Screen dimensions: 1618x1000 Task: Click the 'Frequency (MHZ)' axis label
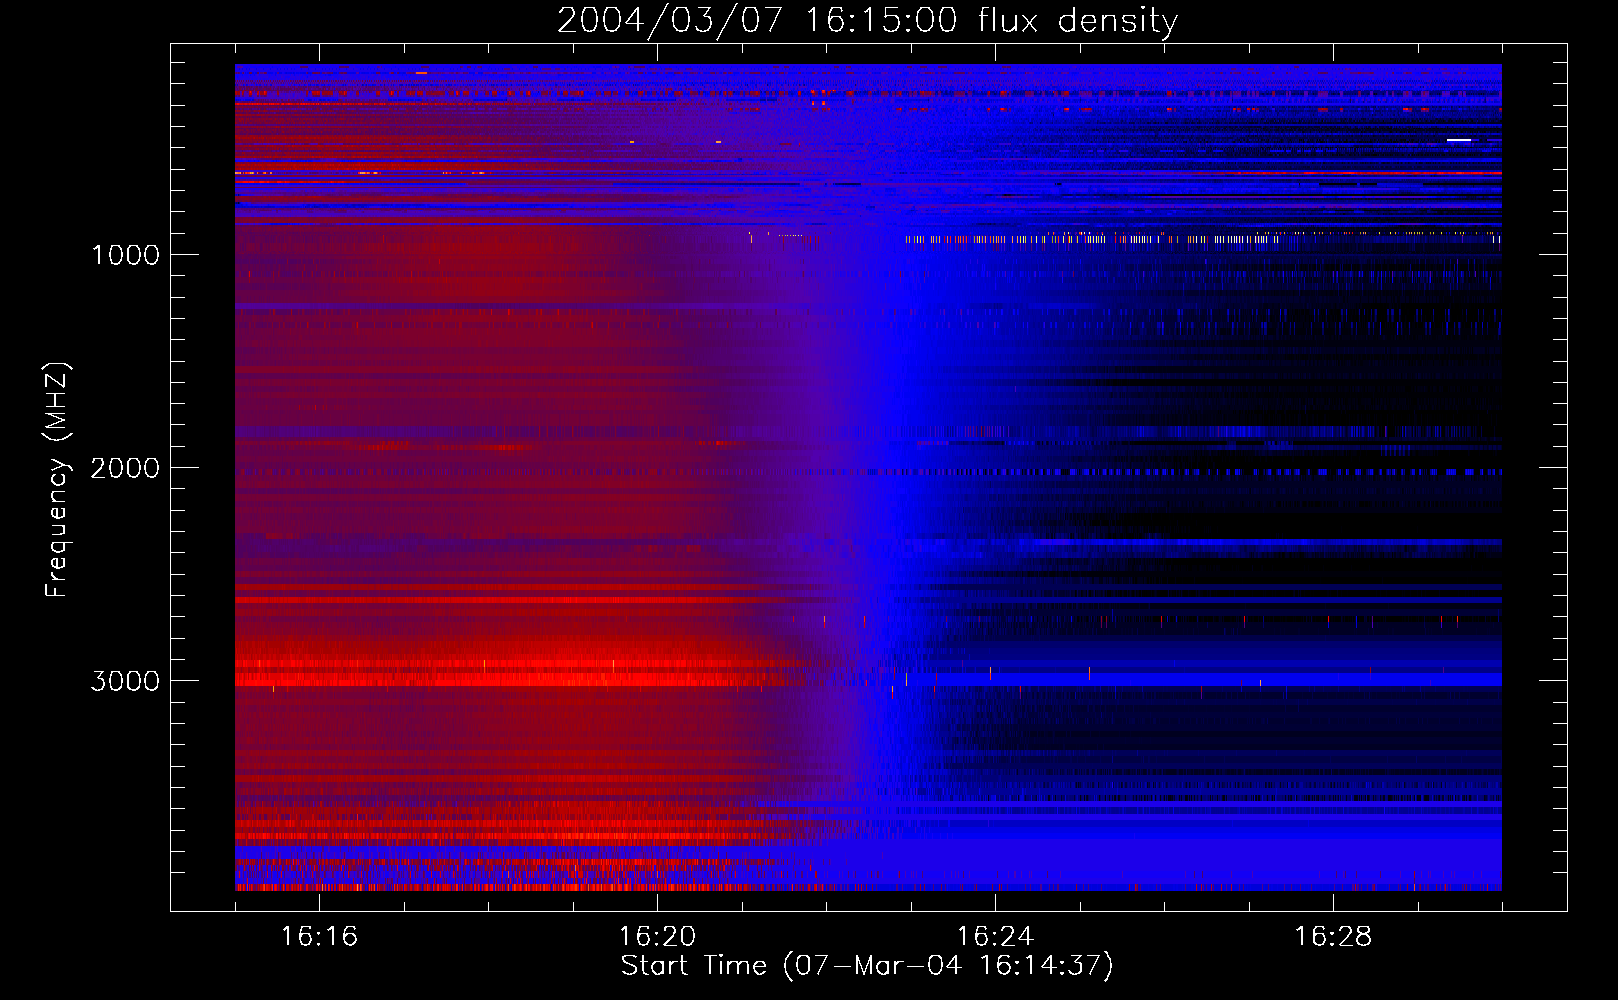pyautogui.click(x=57, y=480)
